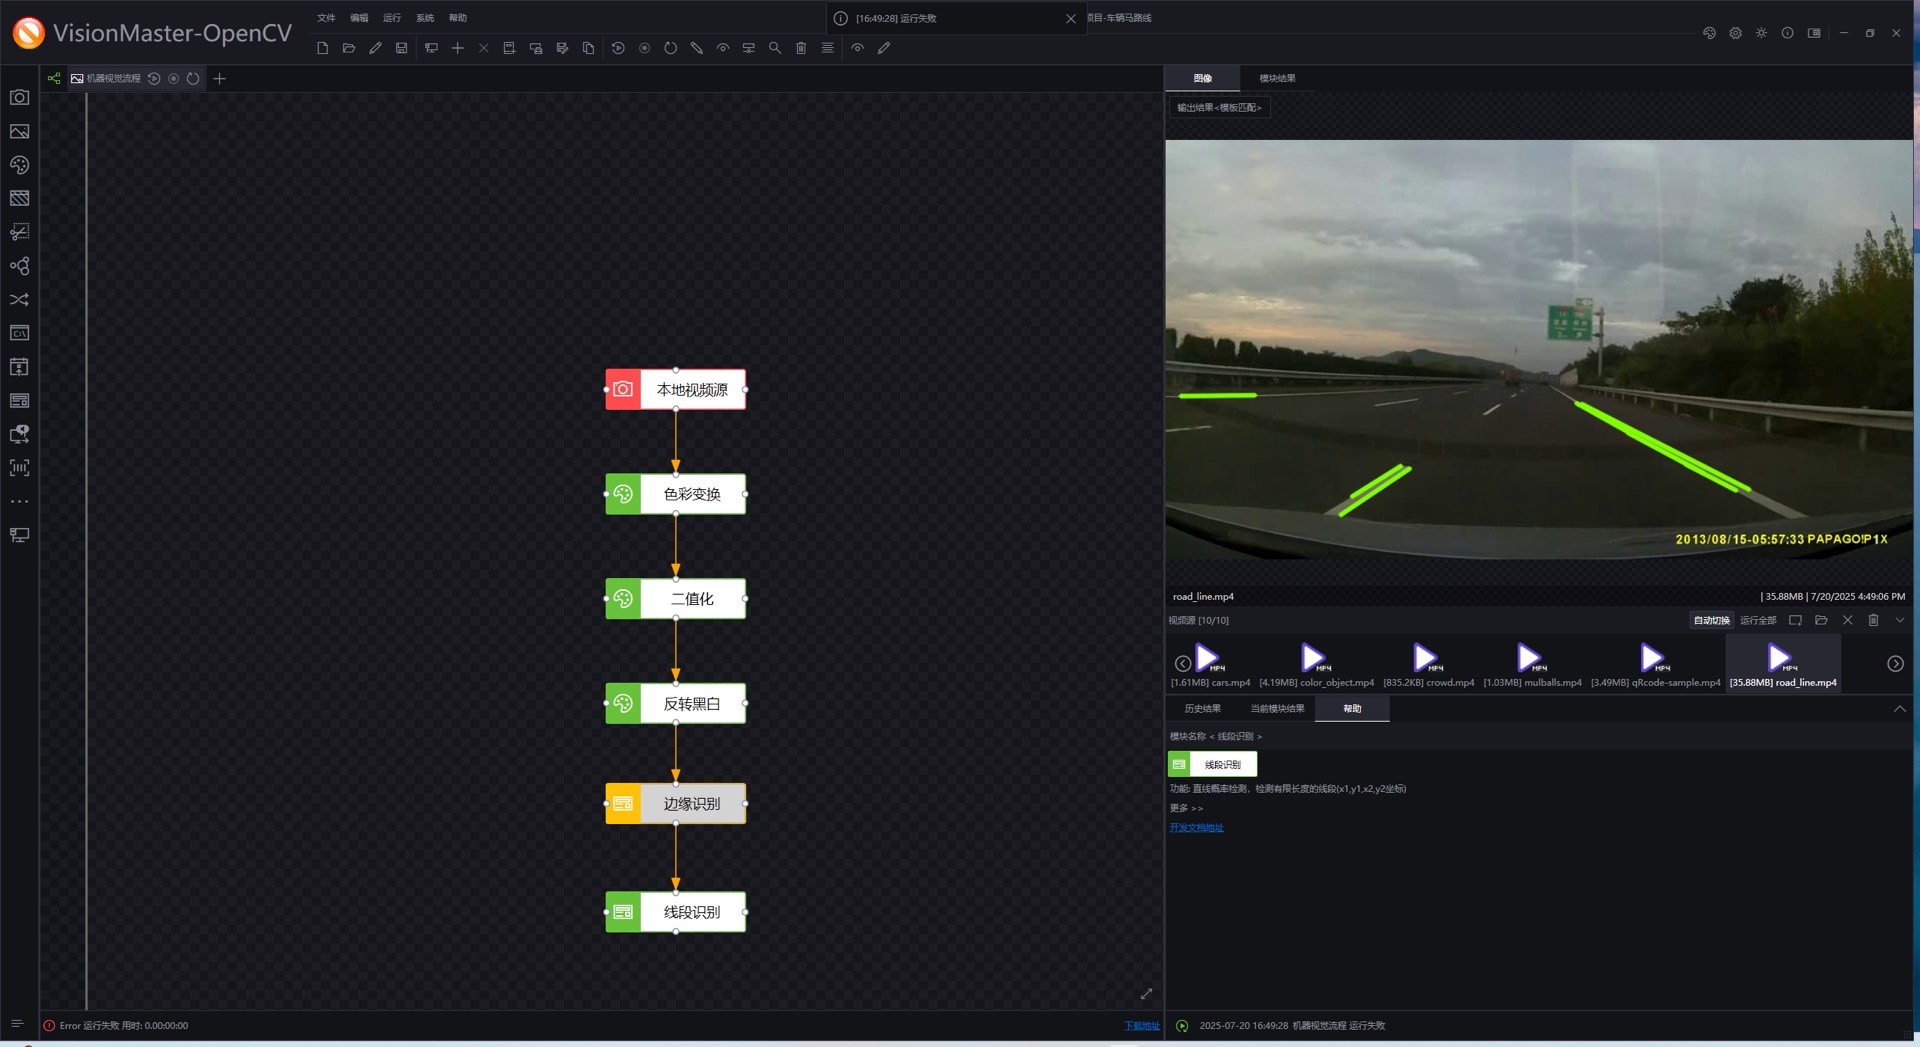
Task: Click the shuffle logic module icon
Action: 19,300
